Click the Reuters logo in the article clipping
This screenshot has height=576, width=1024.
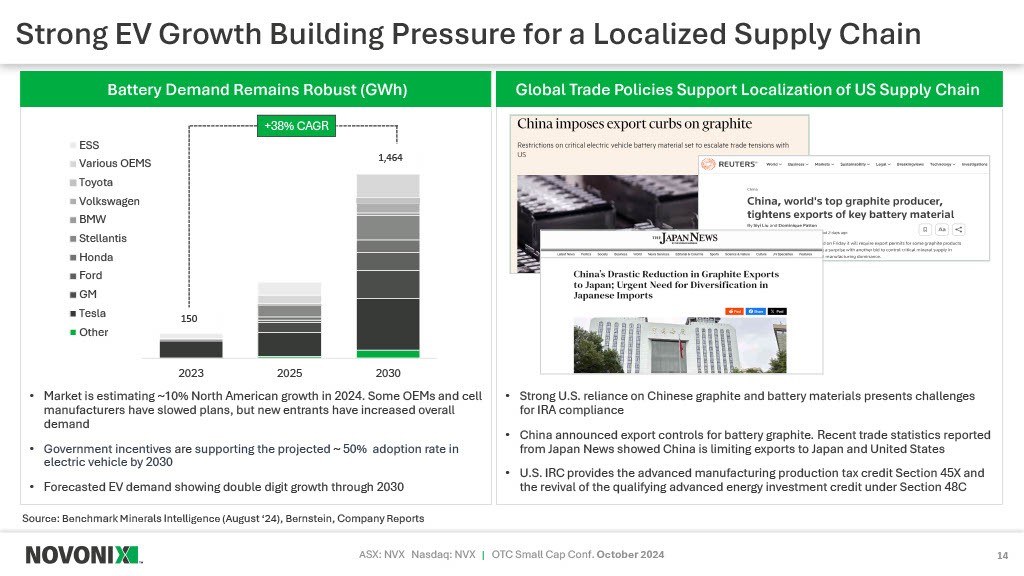[x=729, y=164]
